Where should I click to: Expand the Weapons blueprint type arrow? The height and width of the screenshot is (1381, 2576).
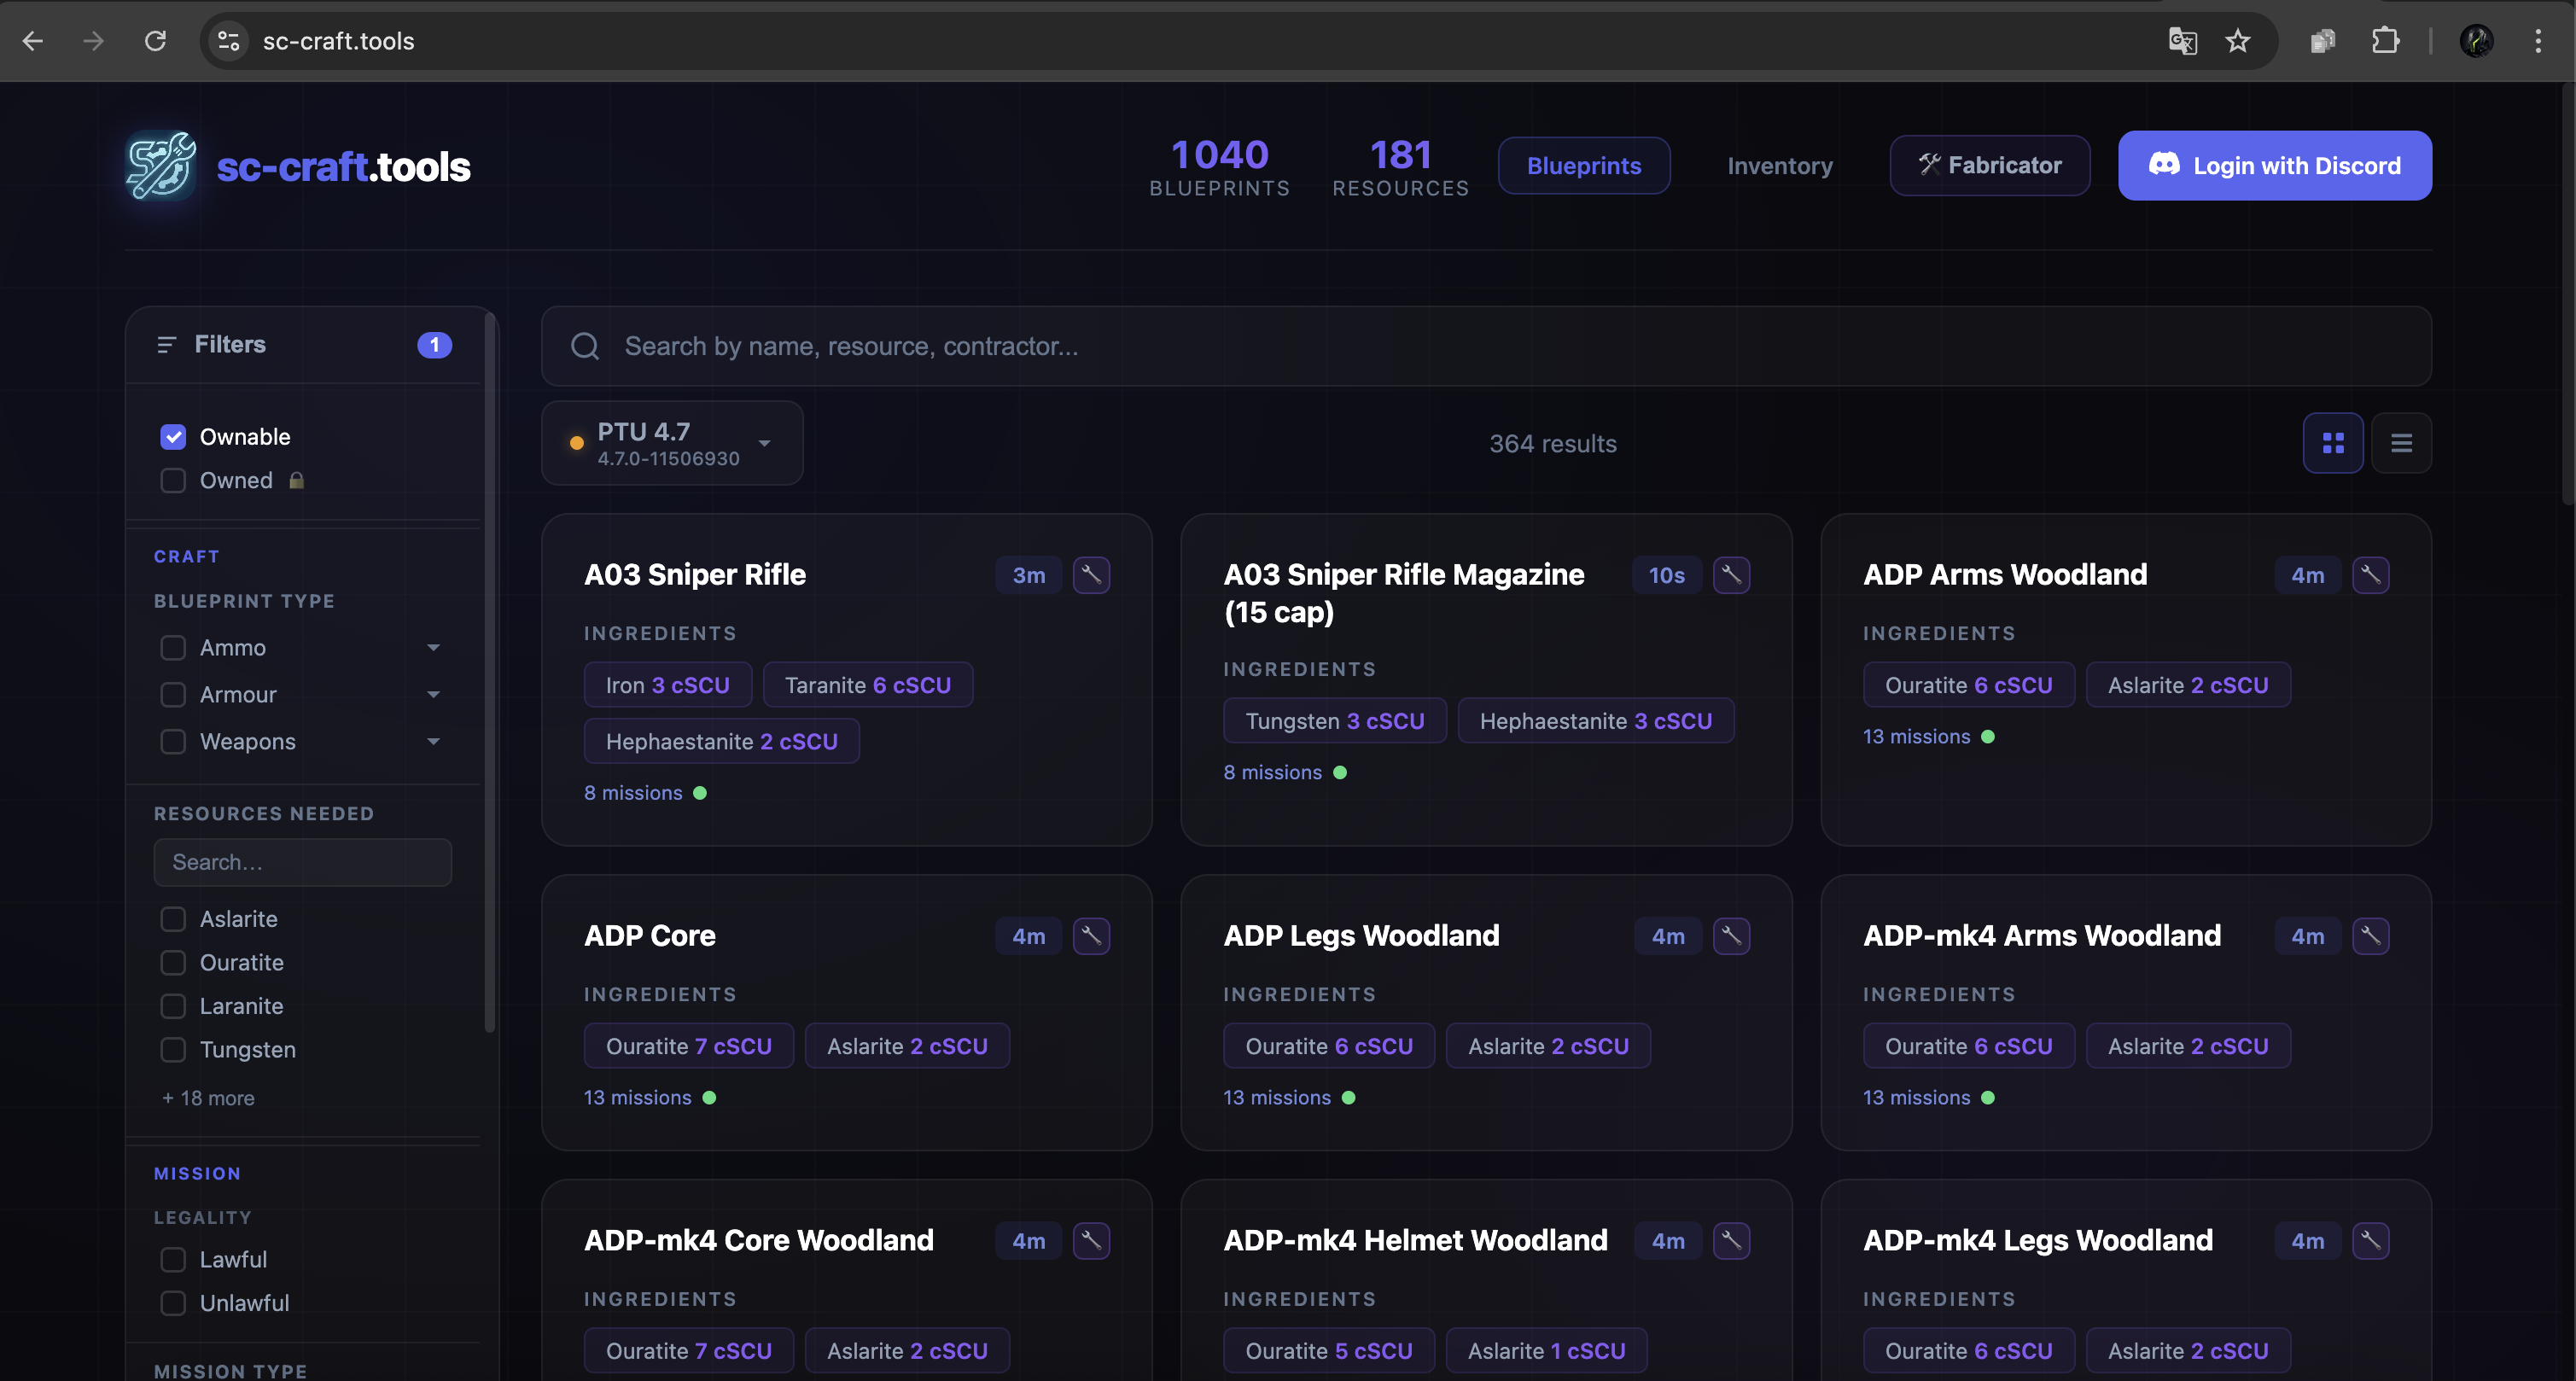coord(433,742)
